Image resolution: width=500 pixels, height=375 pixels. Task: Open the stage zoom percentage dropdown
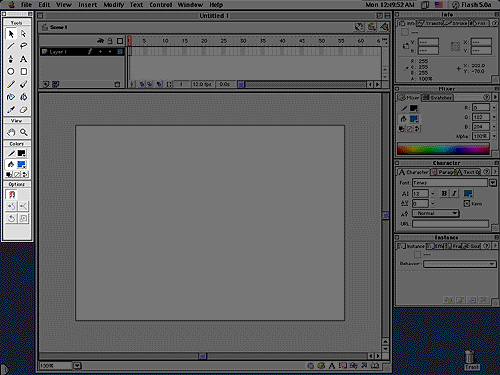pos(77,366)
